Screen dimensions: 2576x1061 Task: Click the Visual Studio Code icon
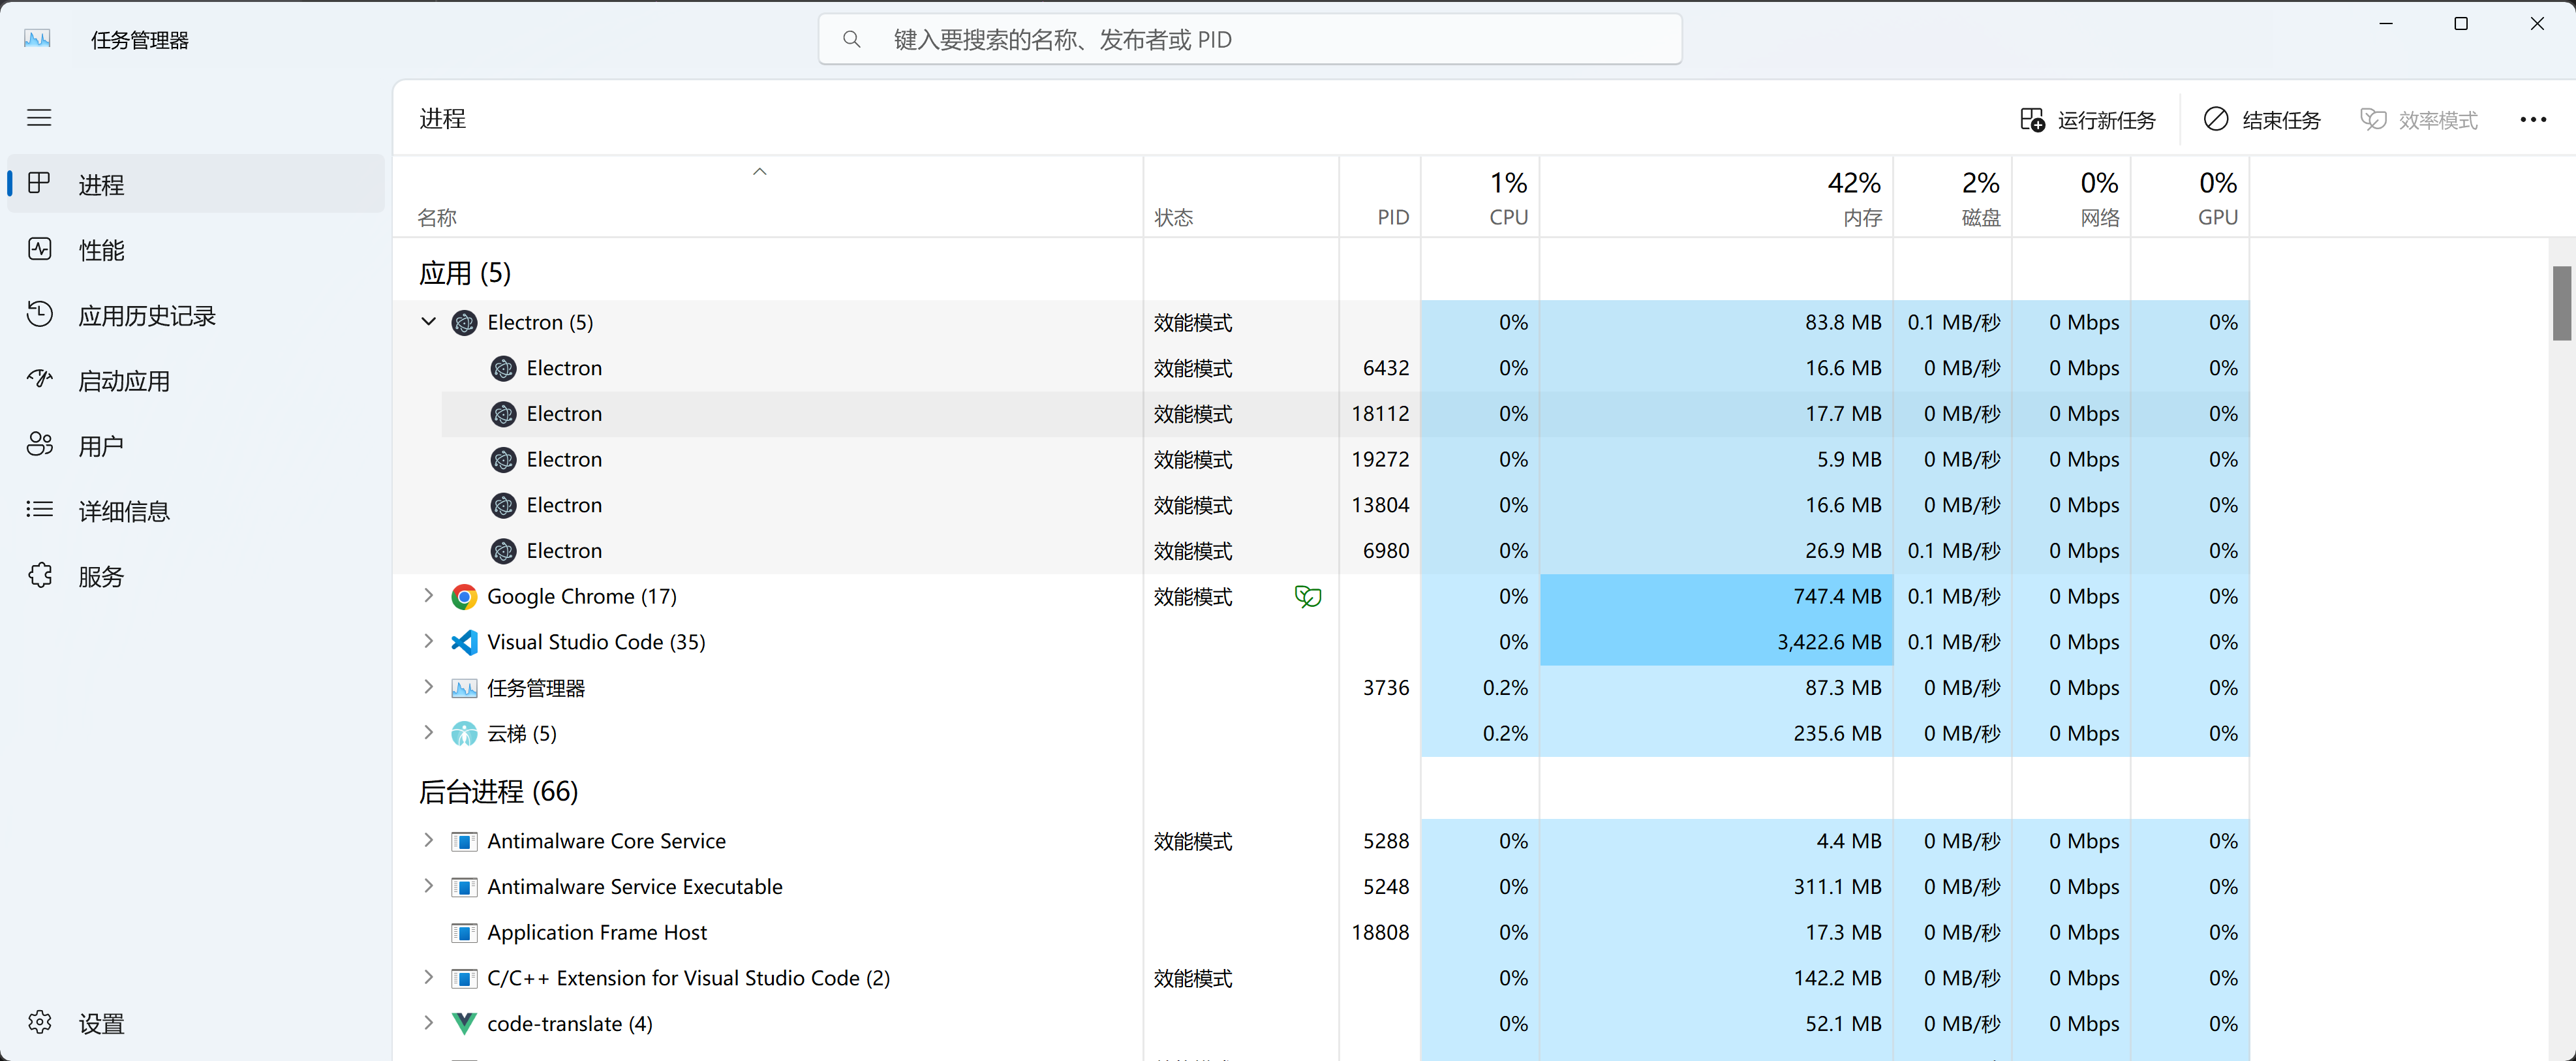click(464, 642)
